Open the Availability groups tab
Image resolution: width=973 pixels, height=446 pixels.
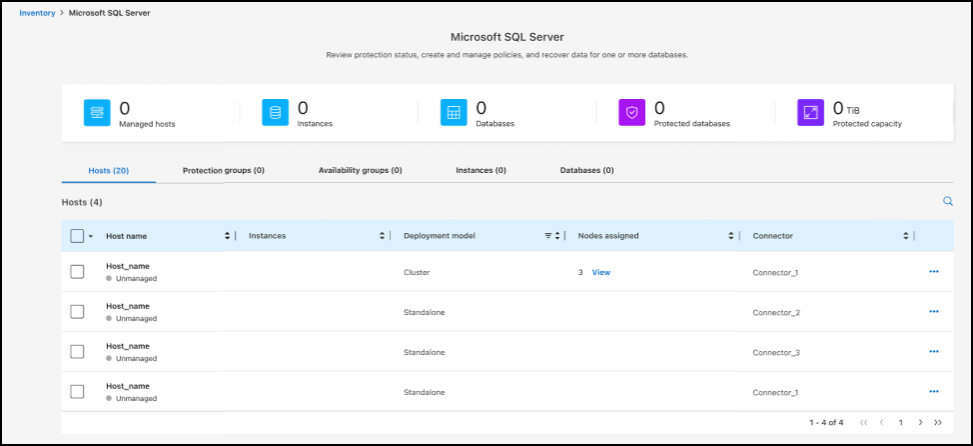360,171
